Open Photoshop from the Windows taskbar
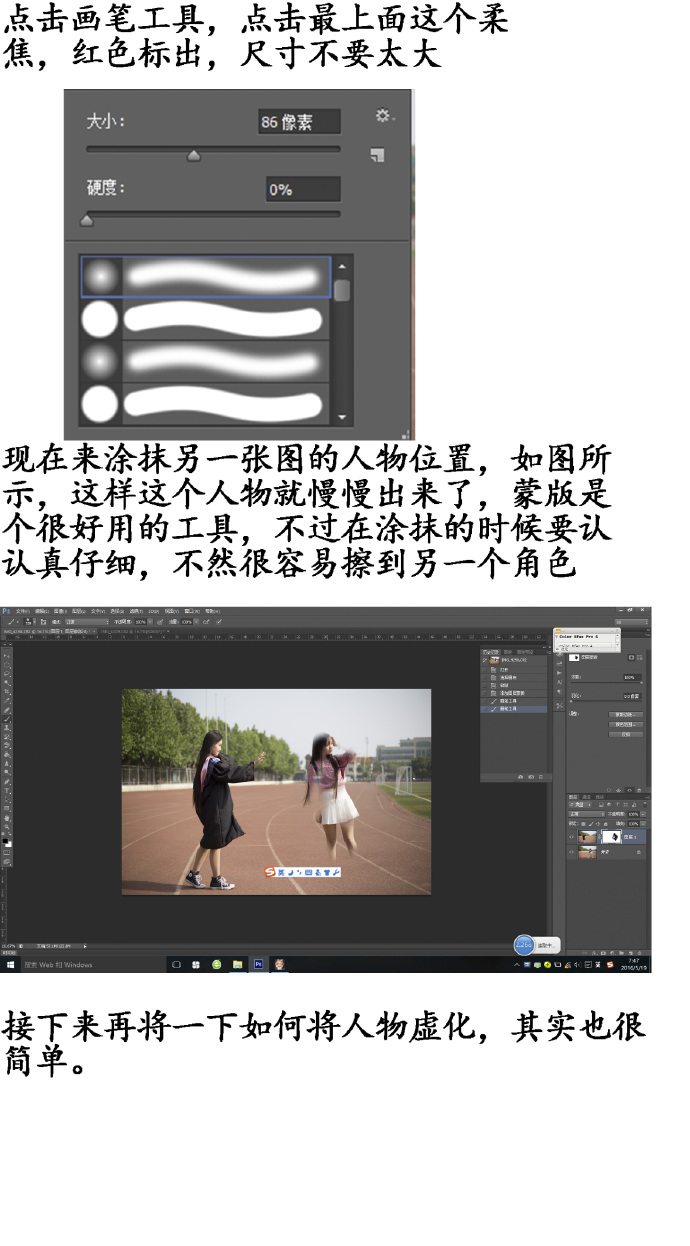 (258, 965)
